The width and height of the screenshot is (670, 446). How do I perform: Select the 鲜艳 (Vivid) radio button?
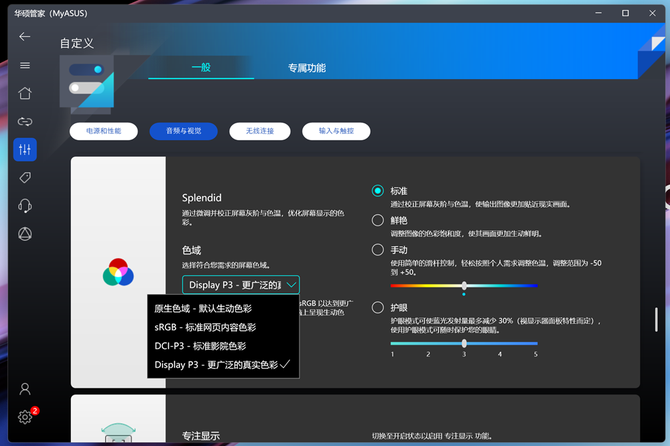[378, 220]
